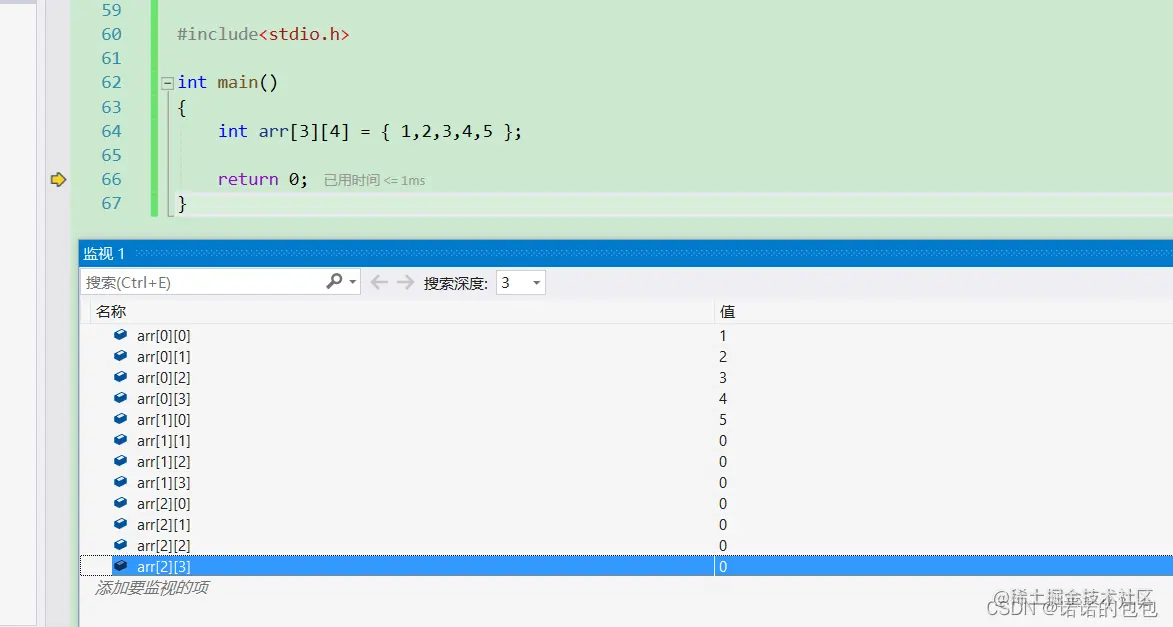Select the arr[0][2] watch row name

point(164,378)
